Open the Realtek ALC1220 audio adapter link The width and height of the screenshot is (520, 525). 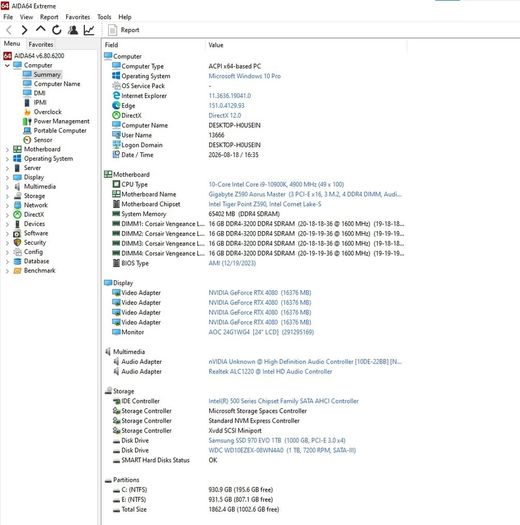(x=270, y=372)
